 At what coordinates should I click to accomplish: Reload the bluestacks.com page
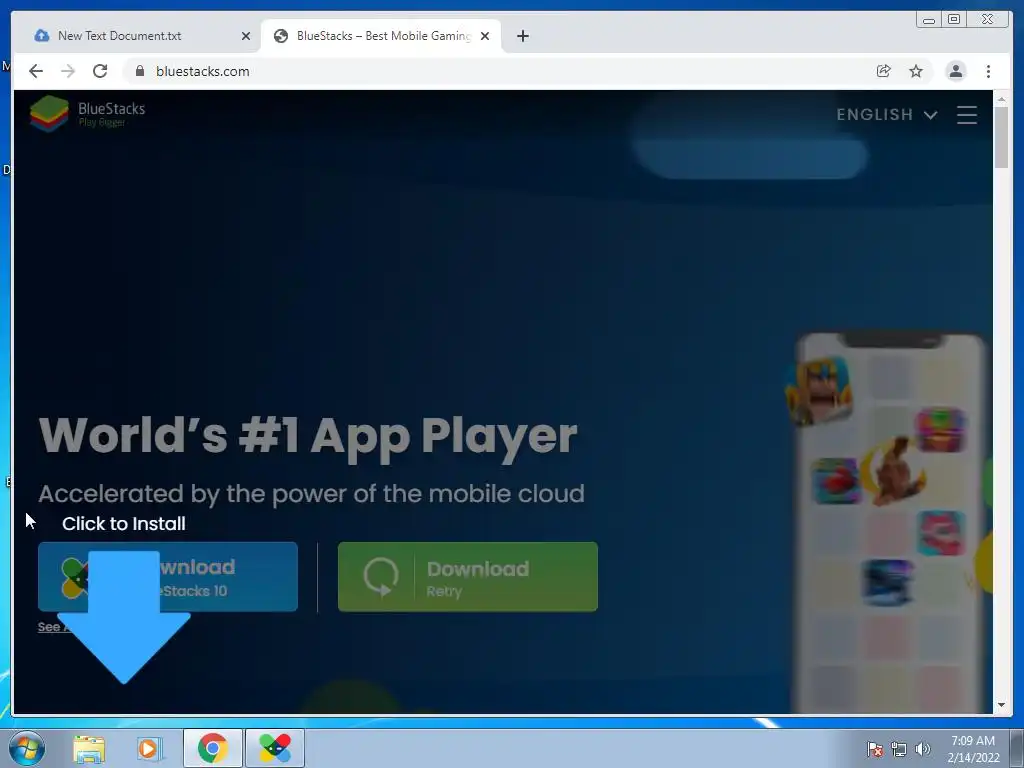tap(100, 71)
